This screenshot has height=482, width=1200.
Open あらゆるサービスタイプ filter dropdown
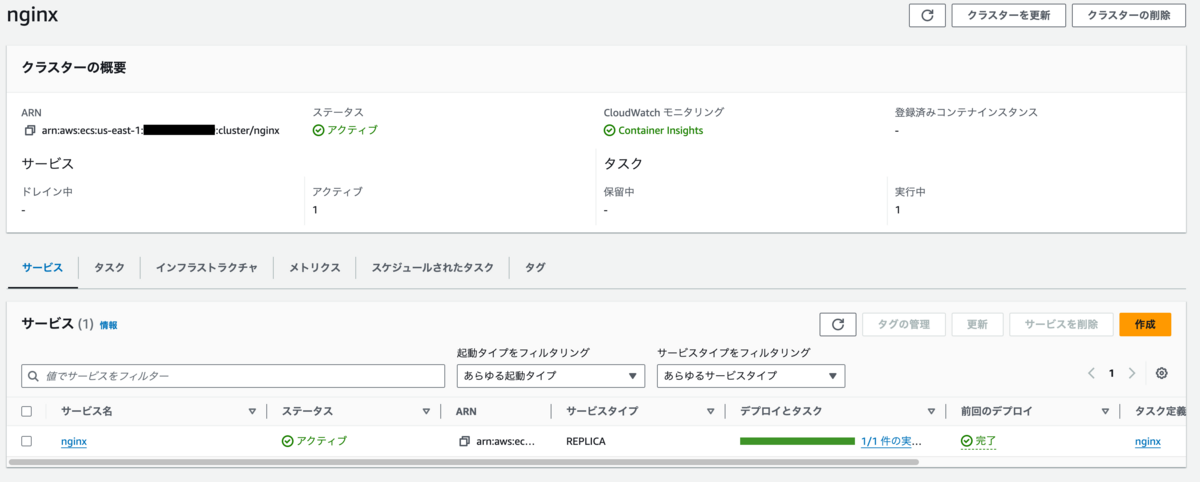(751, 376)
